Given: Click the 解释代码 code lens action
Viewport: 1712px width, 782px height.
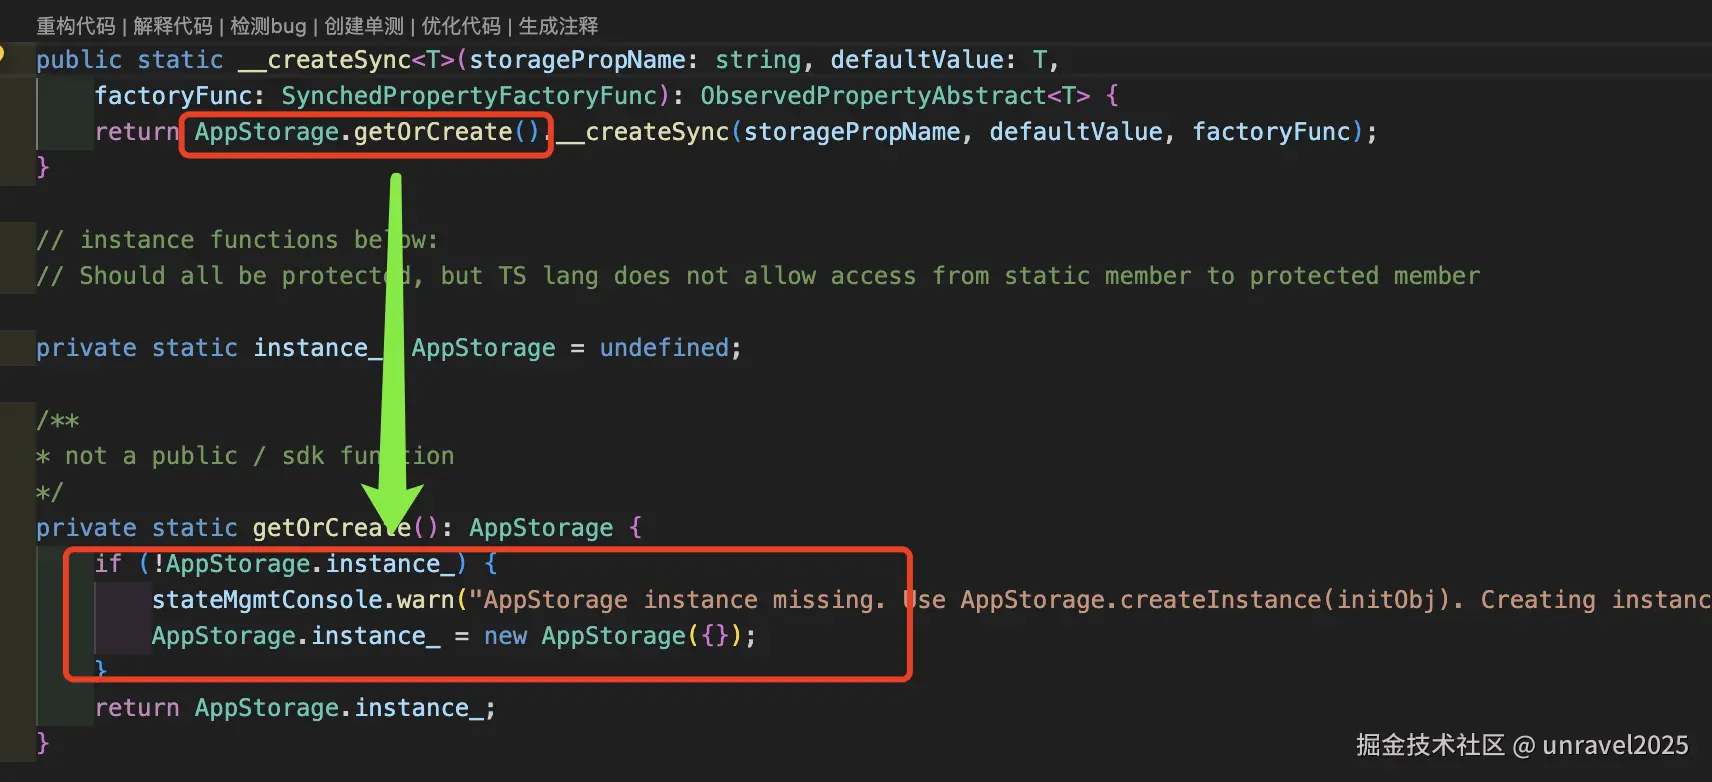Looking at the screenshot, I should pos(173,26).
